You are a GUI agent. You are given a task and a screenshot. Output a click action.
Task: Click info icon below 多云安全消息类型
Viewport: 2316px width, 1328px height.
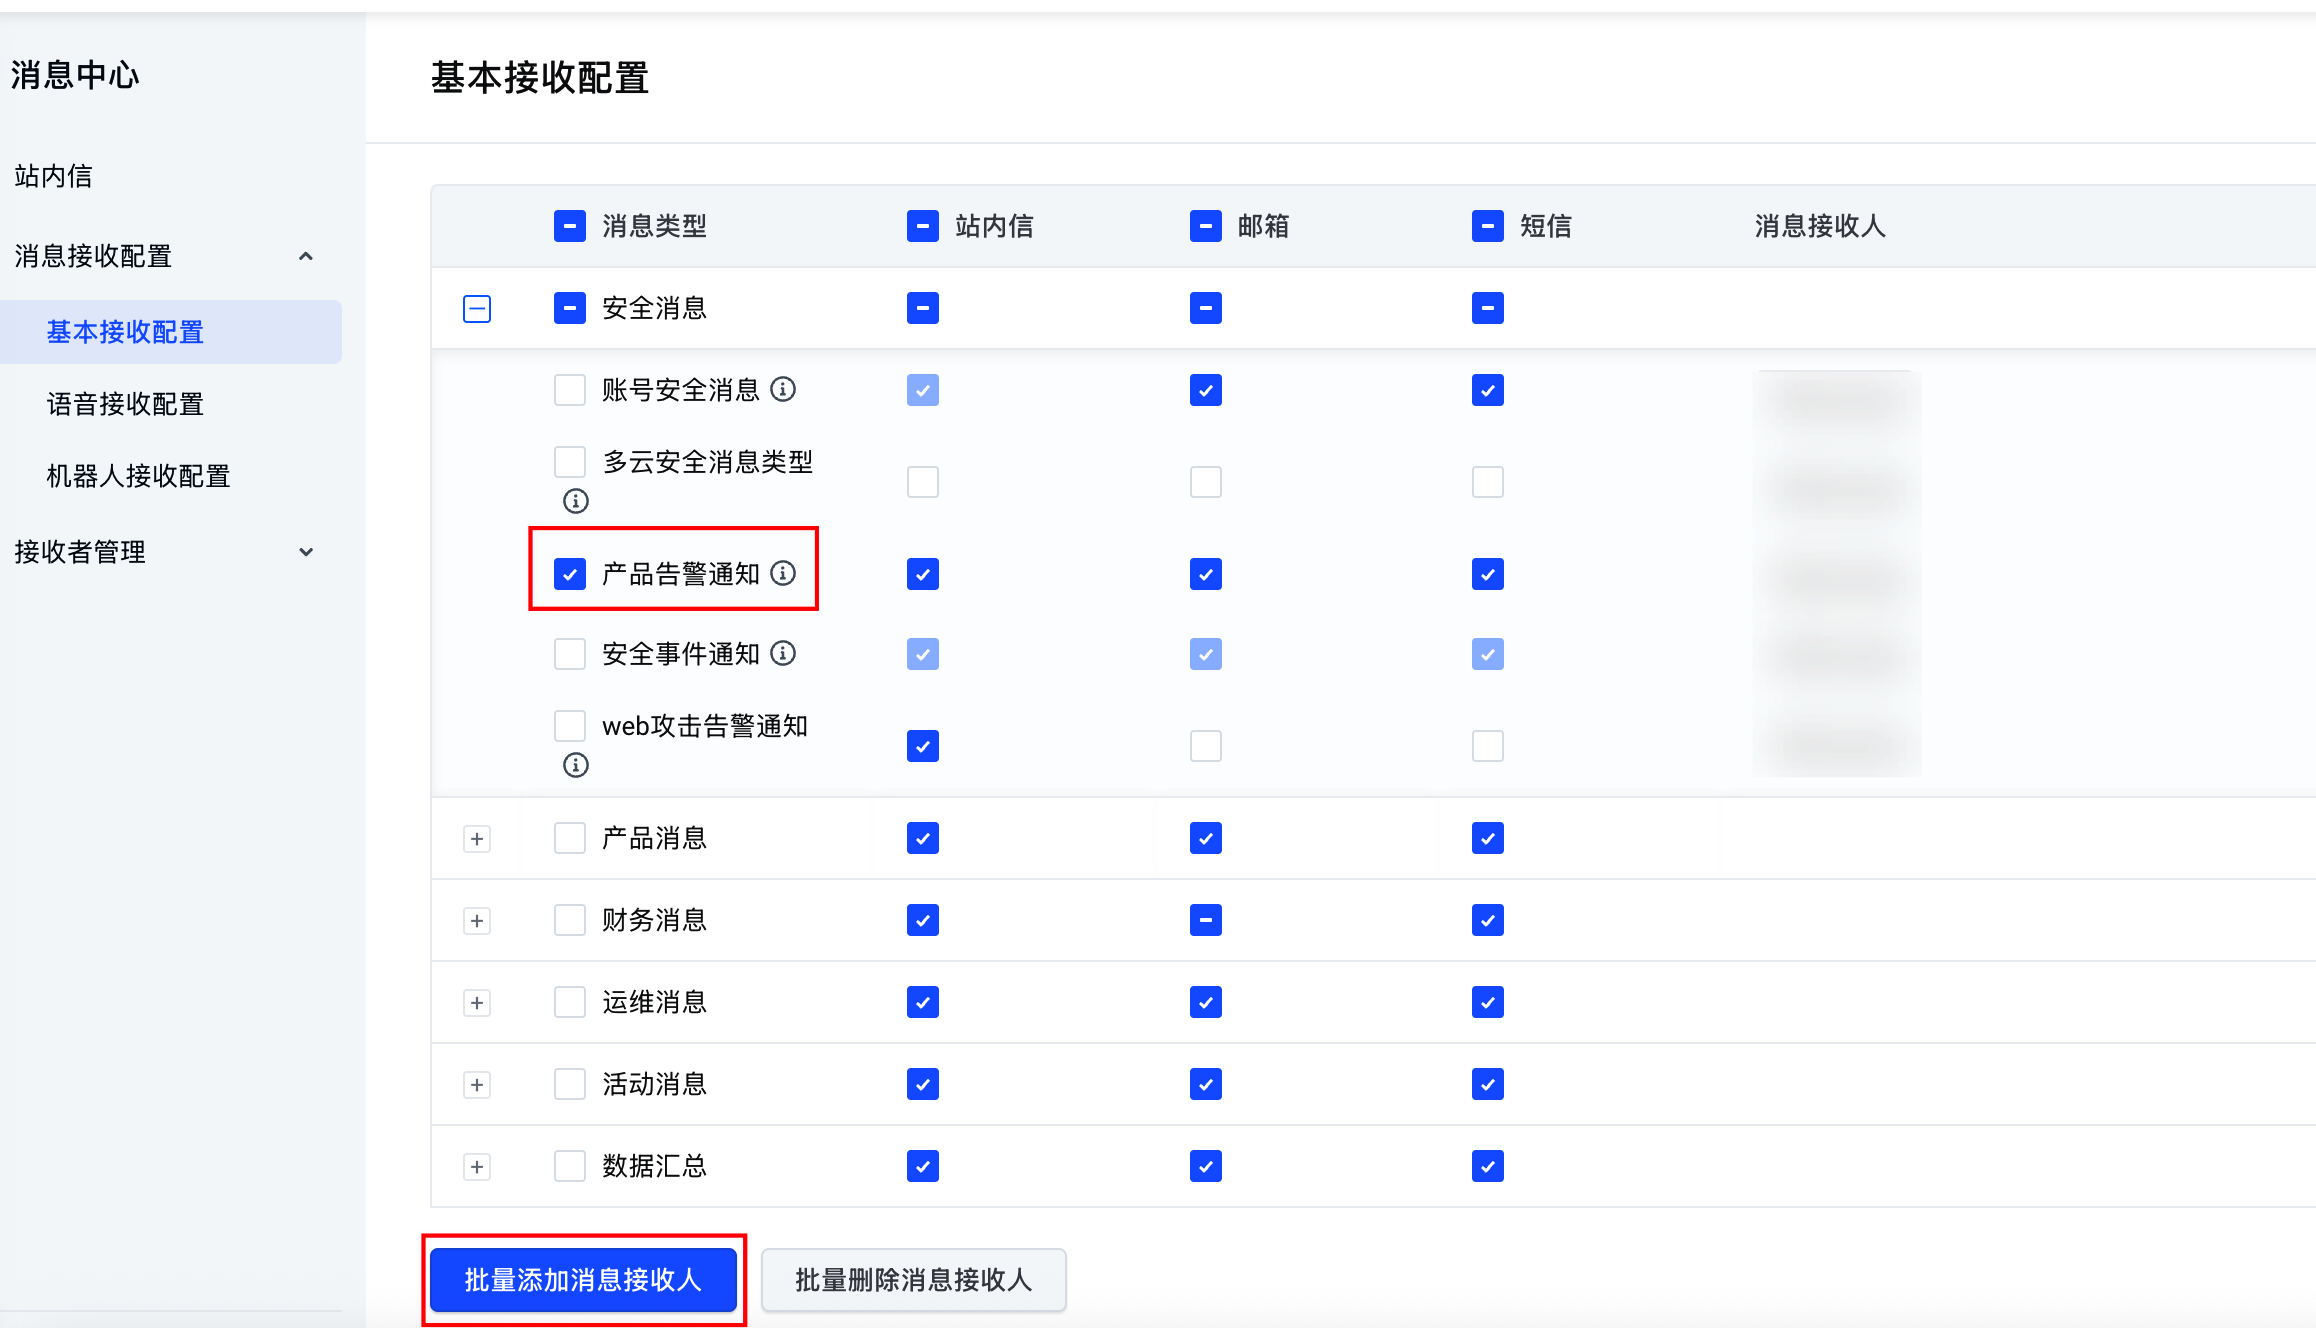pos(576,501)
